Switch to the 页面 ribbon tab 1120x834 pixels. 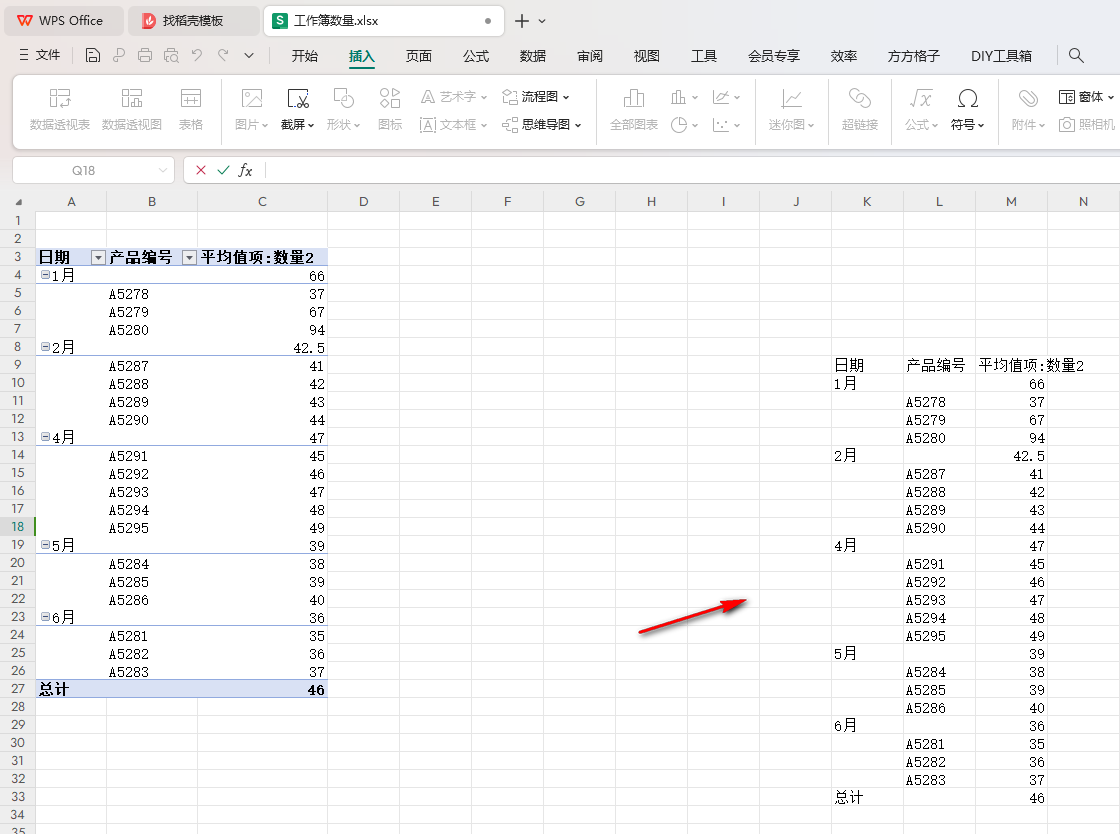coord(419,56)
